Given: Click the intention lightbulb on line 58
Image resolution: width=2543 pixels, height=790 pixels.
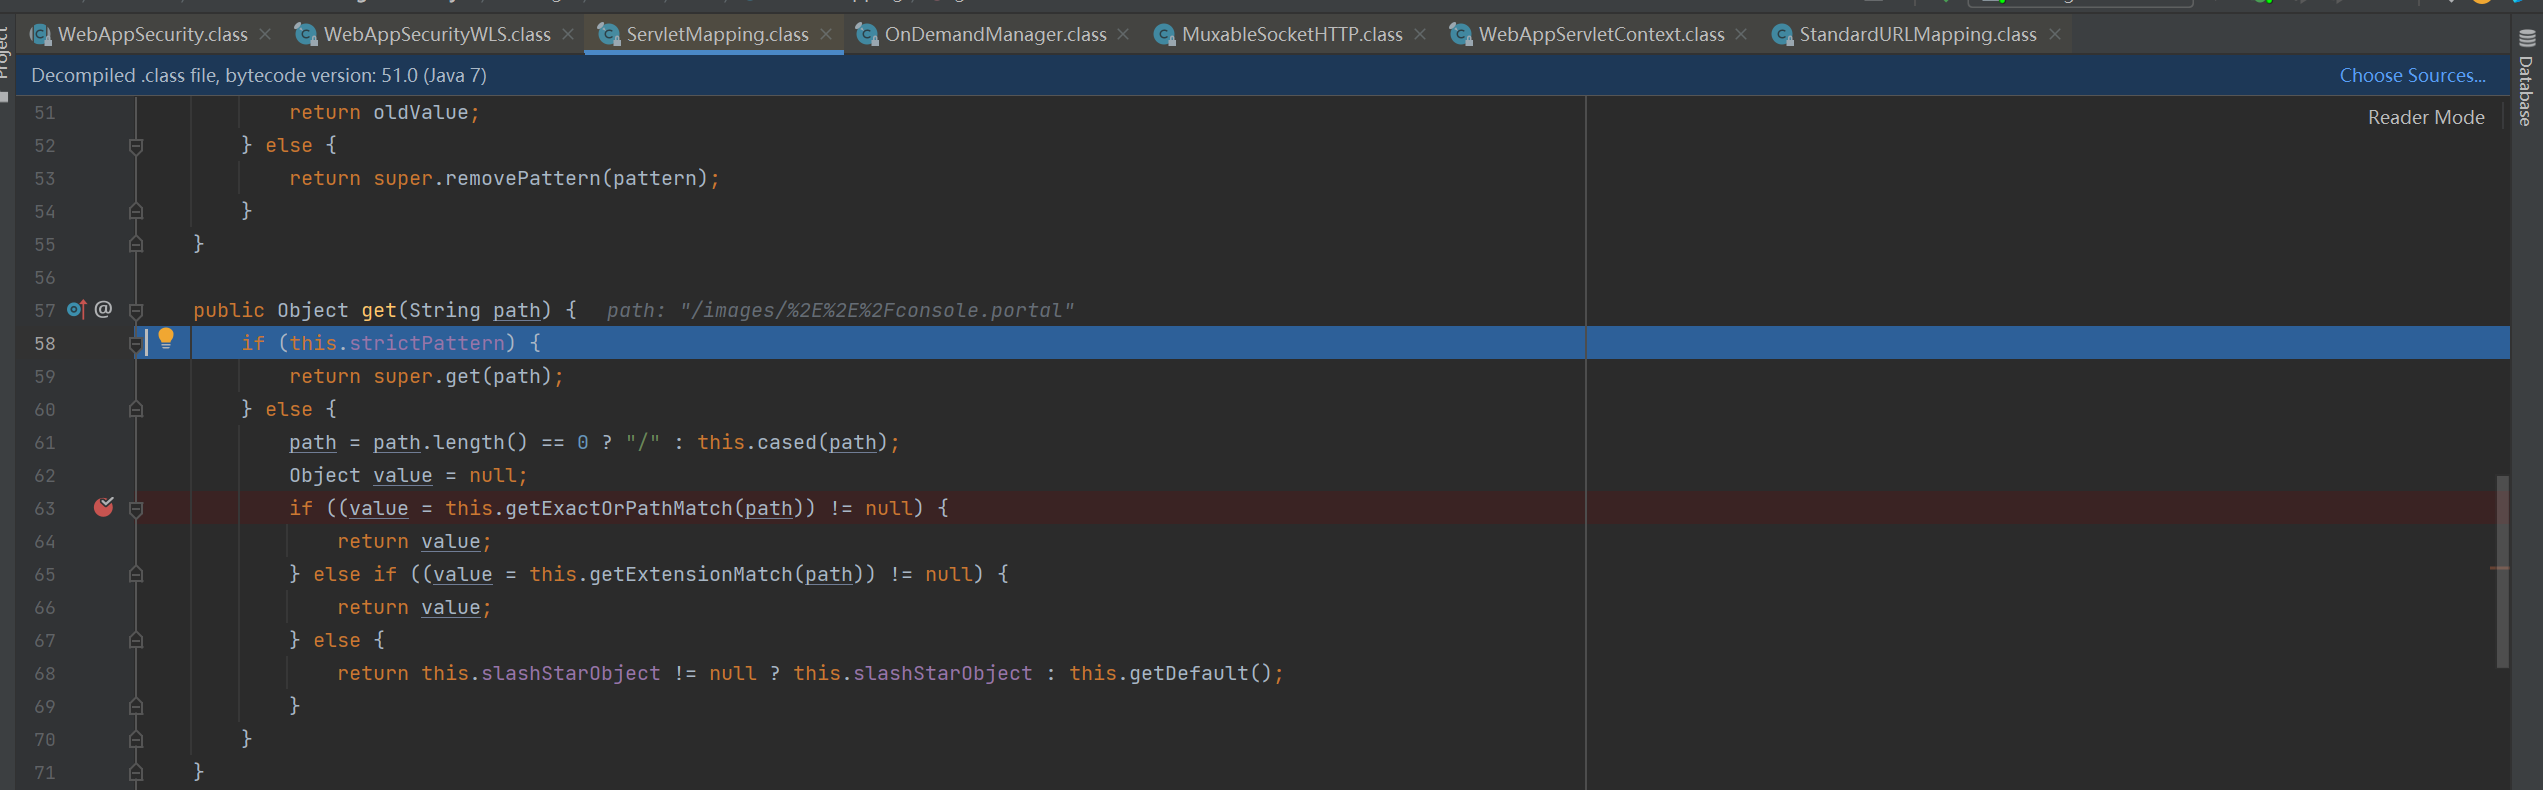Looking at the screenshot, I should 166,339.
